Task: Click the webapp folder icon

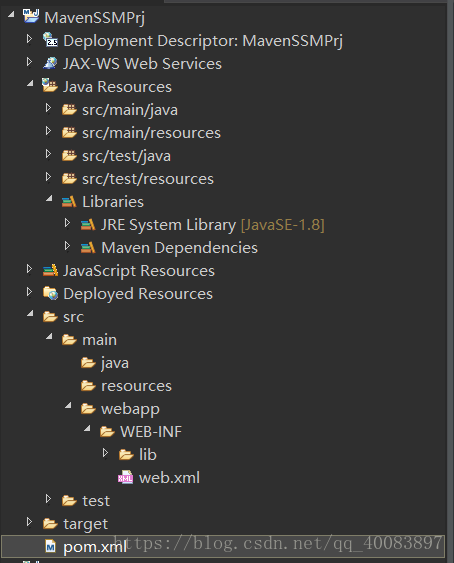Action: pos(88,409)
